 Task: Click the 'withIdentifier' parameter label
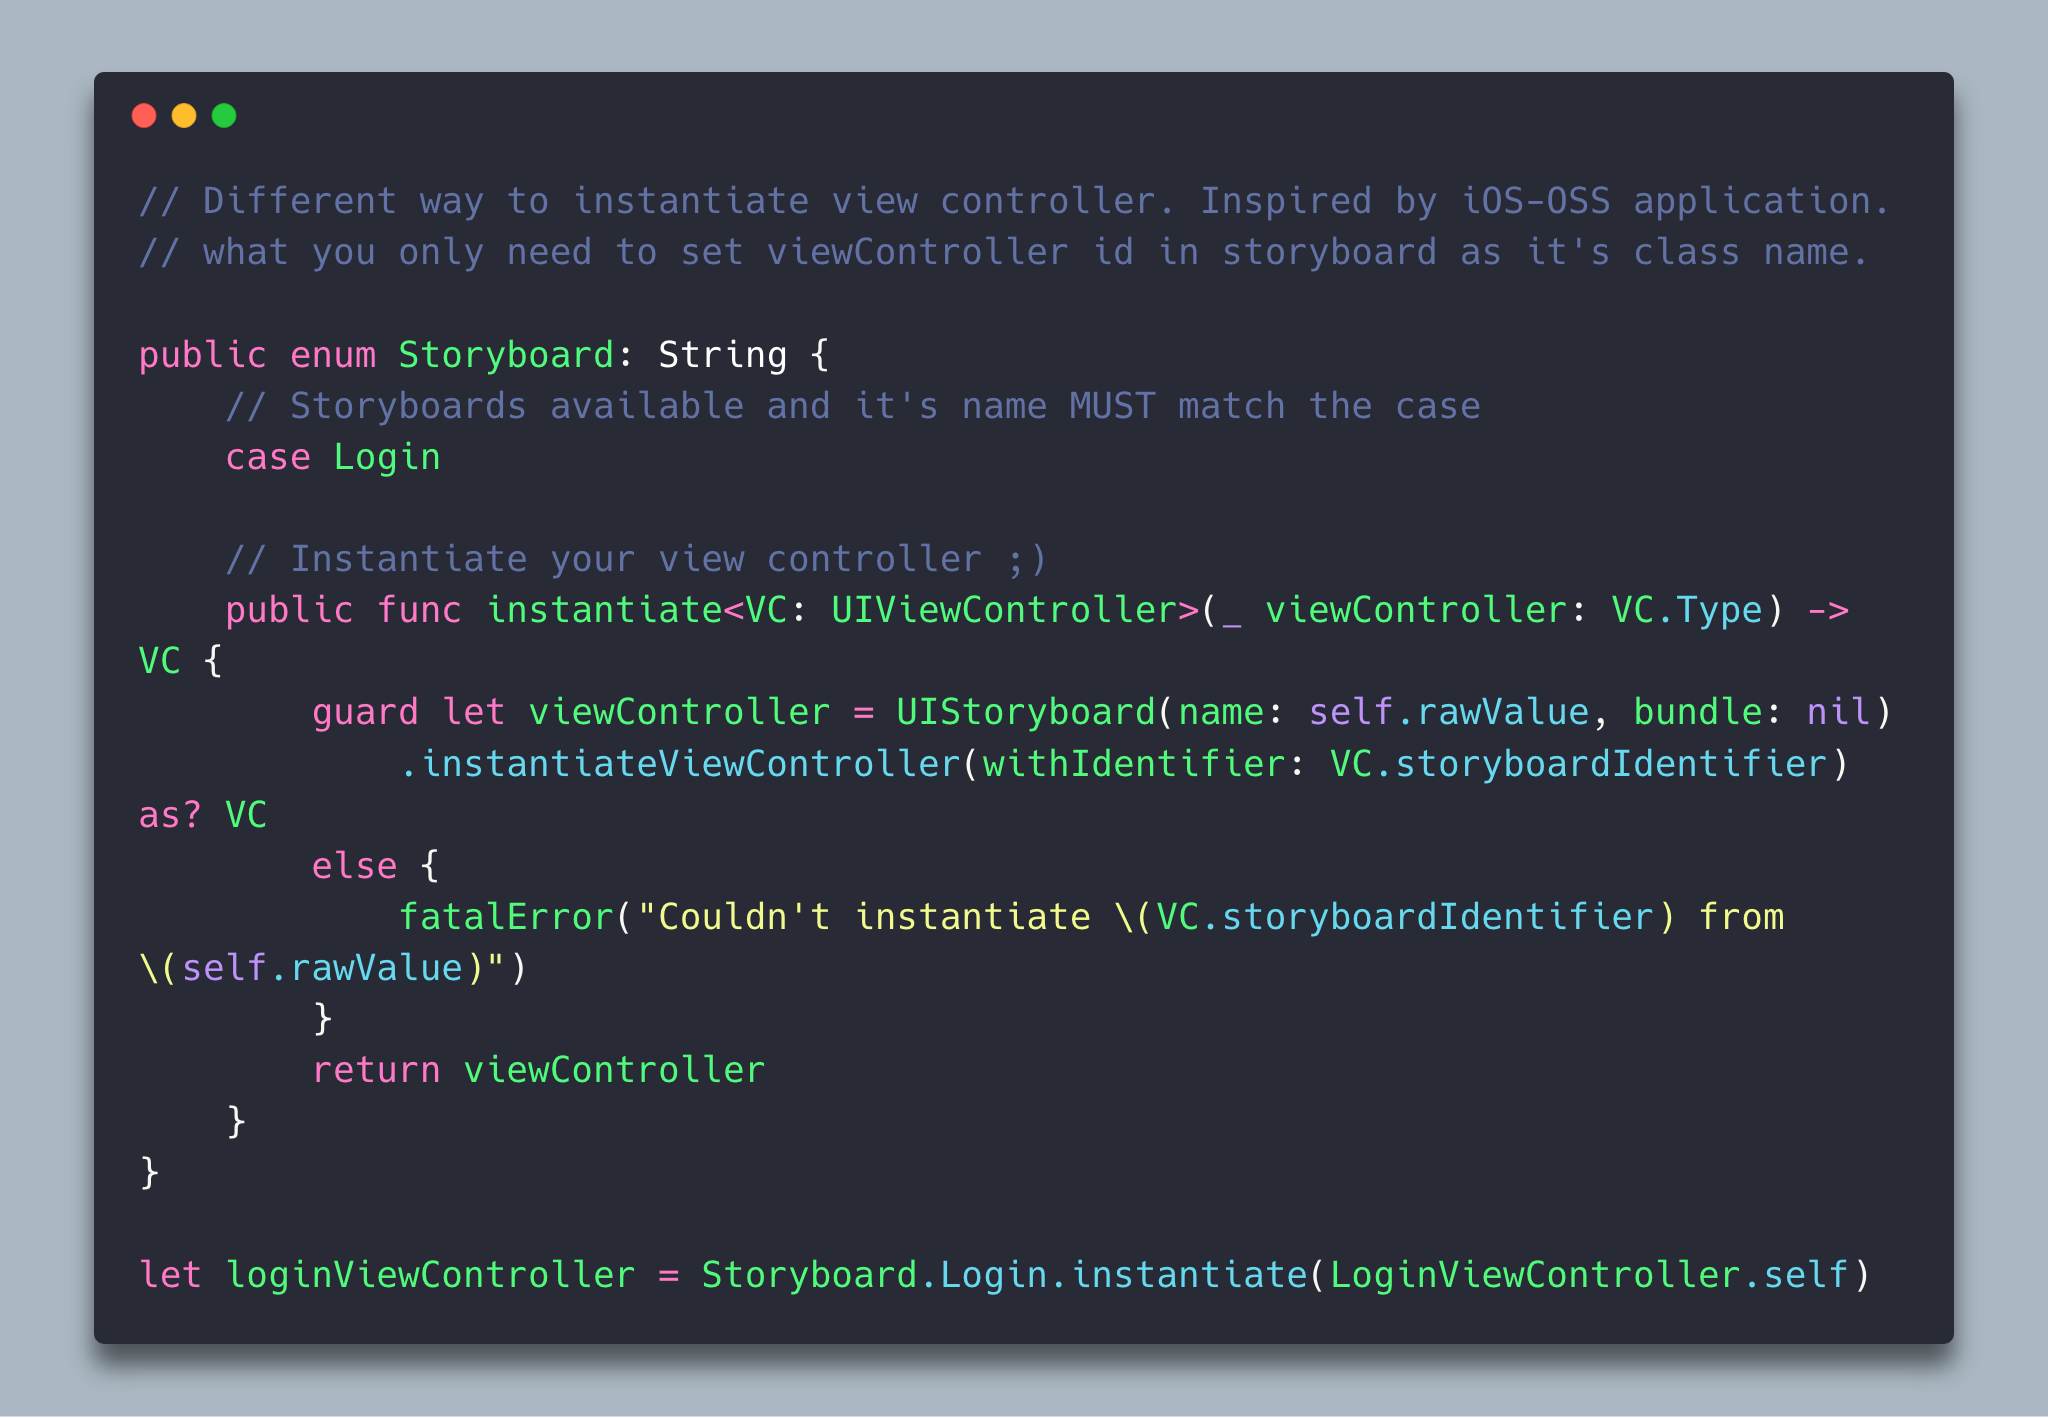tap(1133, 764)
